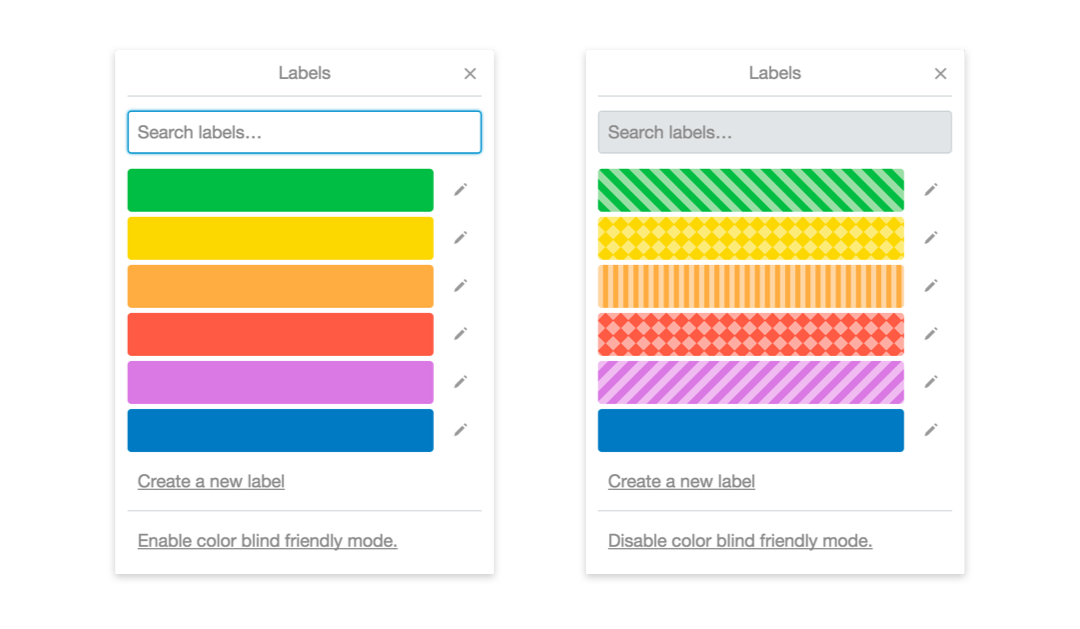Image resolution: width=1080 pixels, height=629 pixels.
Task: Edit the red checkered label in right panel
Action: click(931, 333)
